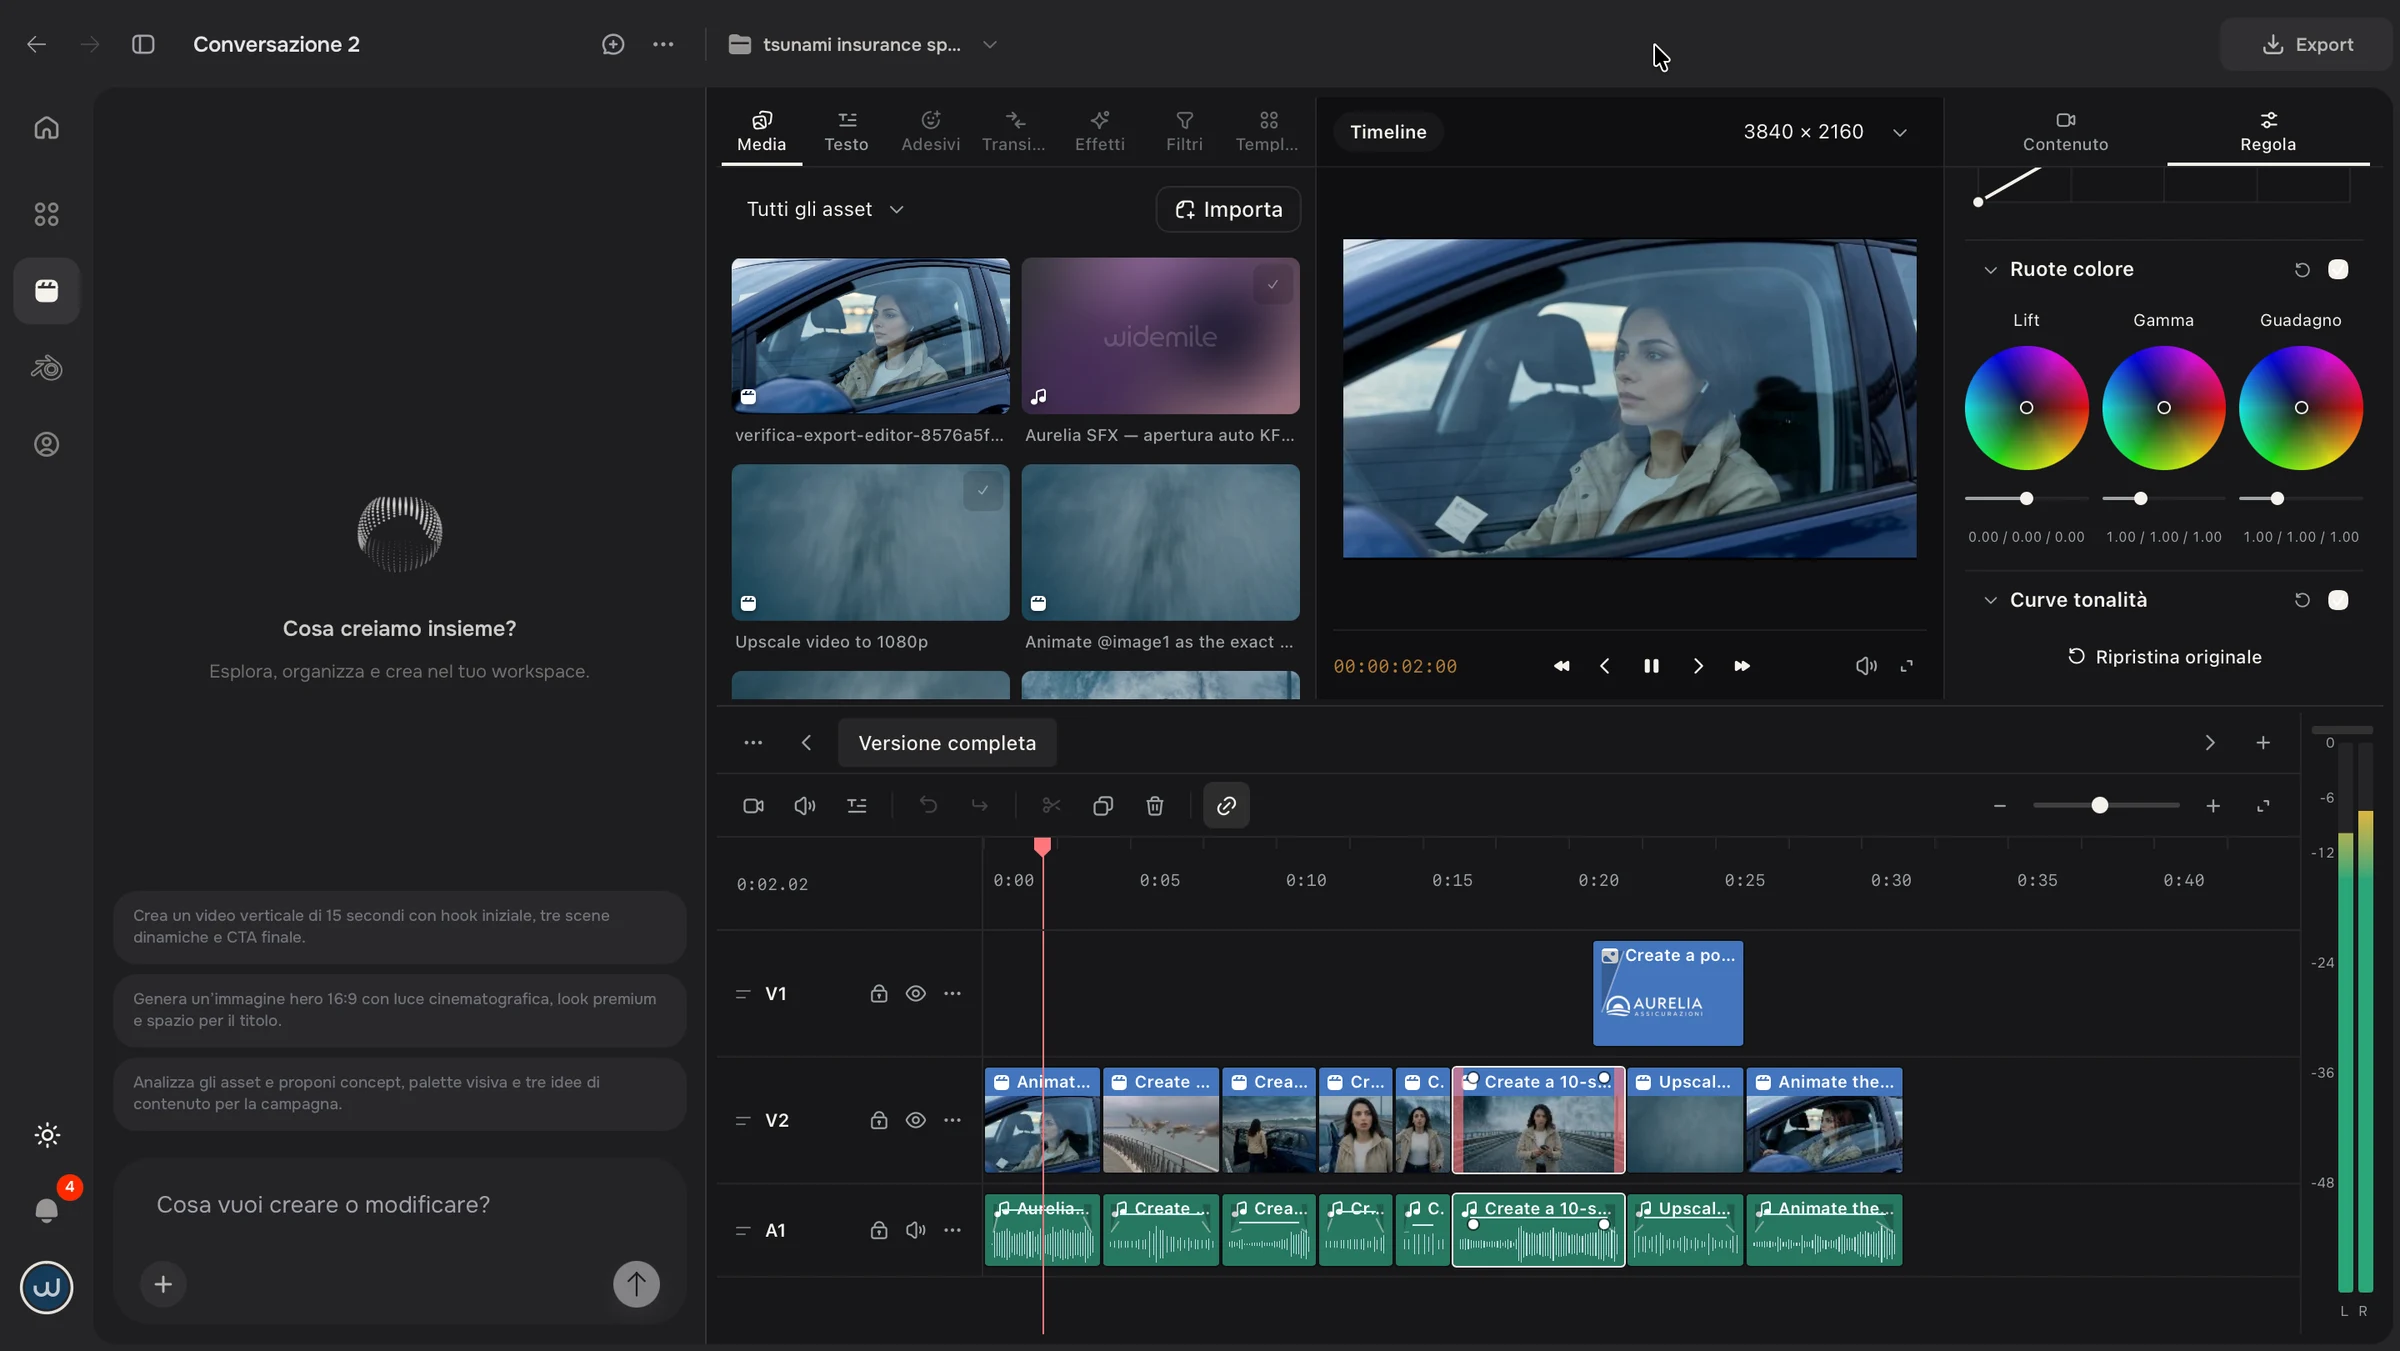The image size is (2400, 1351).
Task: Fit timeline to view expand icon
Action: (2263, 806)
